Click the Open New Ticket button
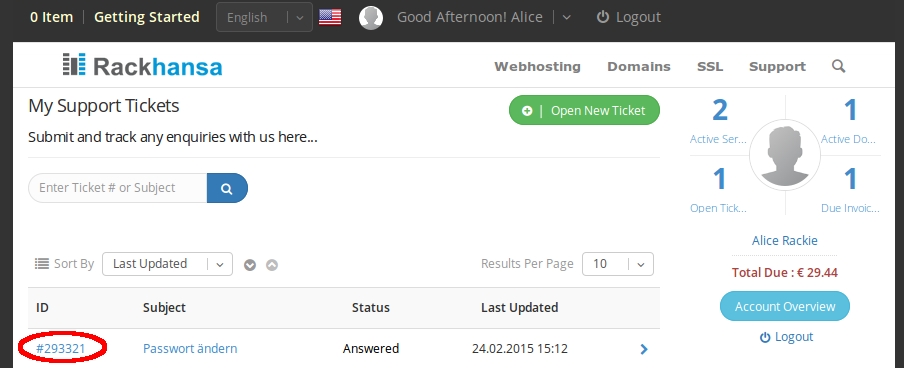The height and width of the screenshot is (368, 904). pos(584,110)
